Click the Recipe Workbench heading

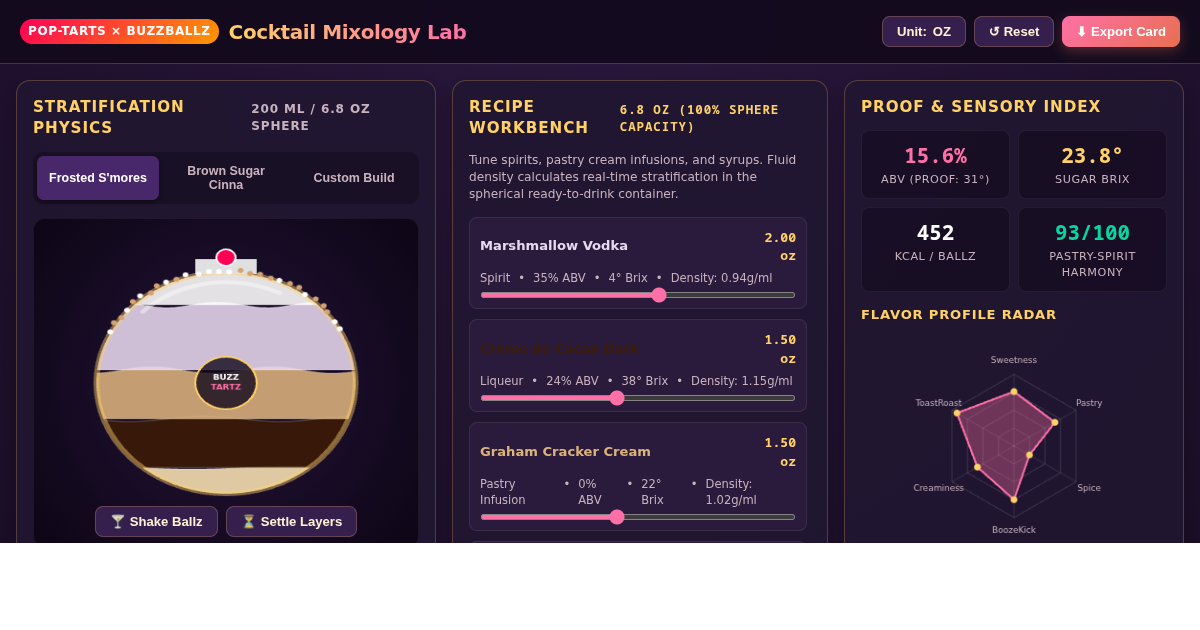tap(529, 117)
